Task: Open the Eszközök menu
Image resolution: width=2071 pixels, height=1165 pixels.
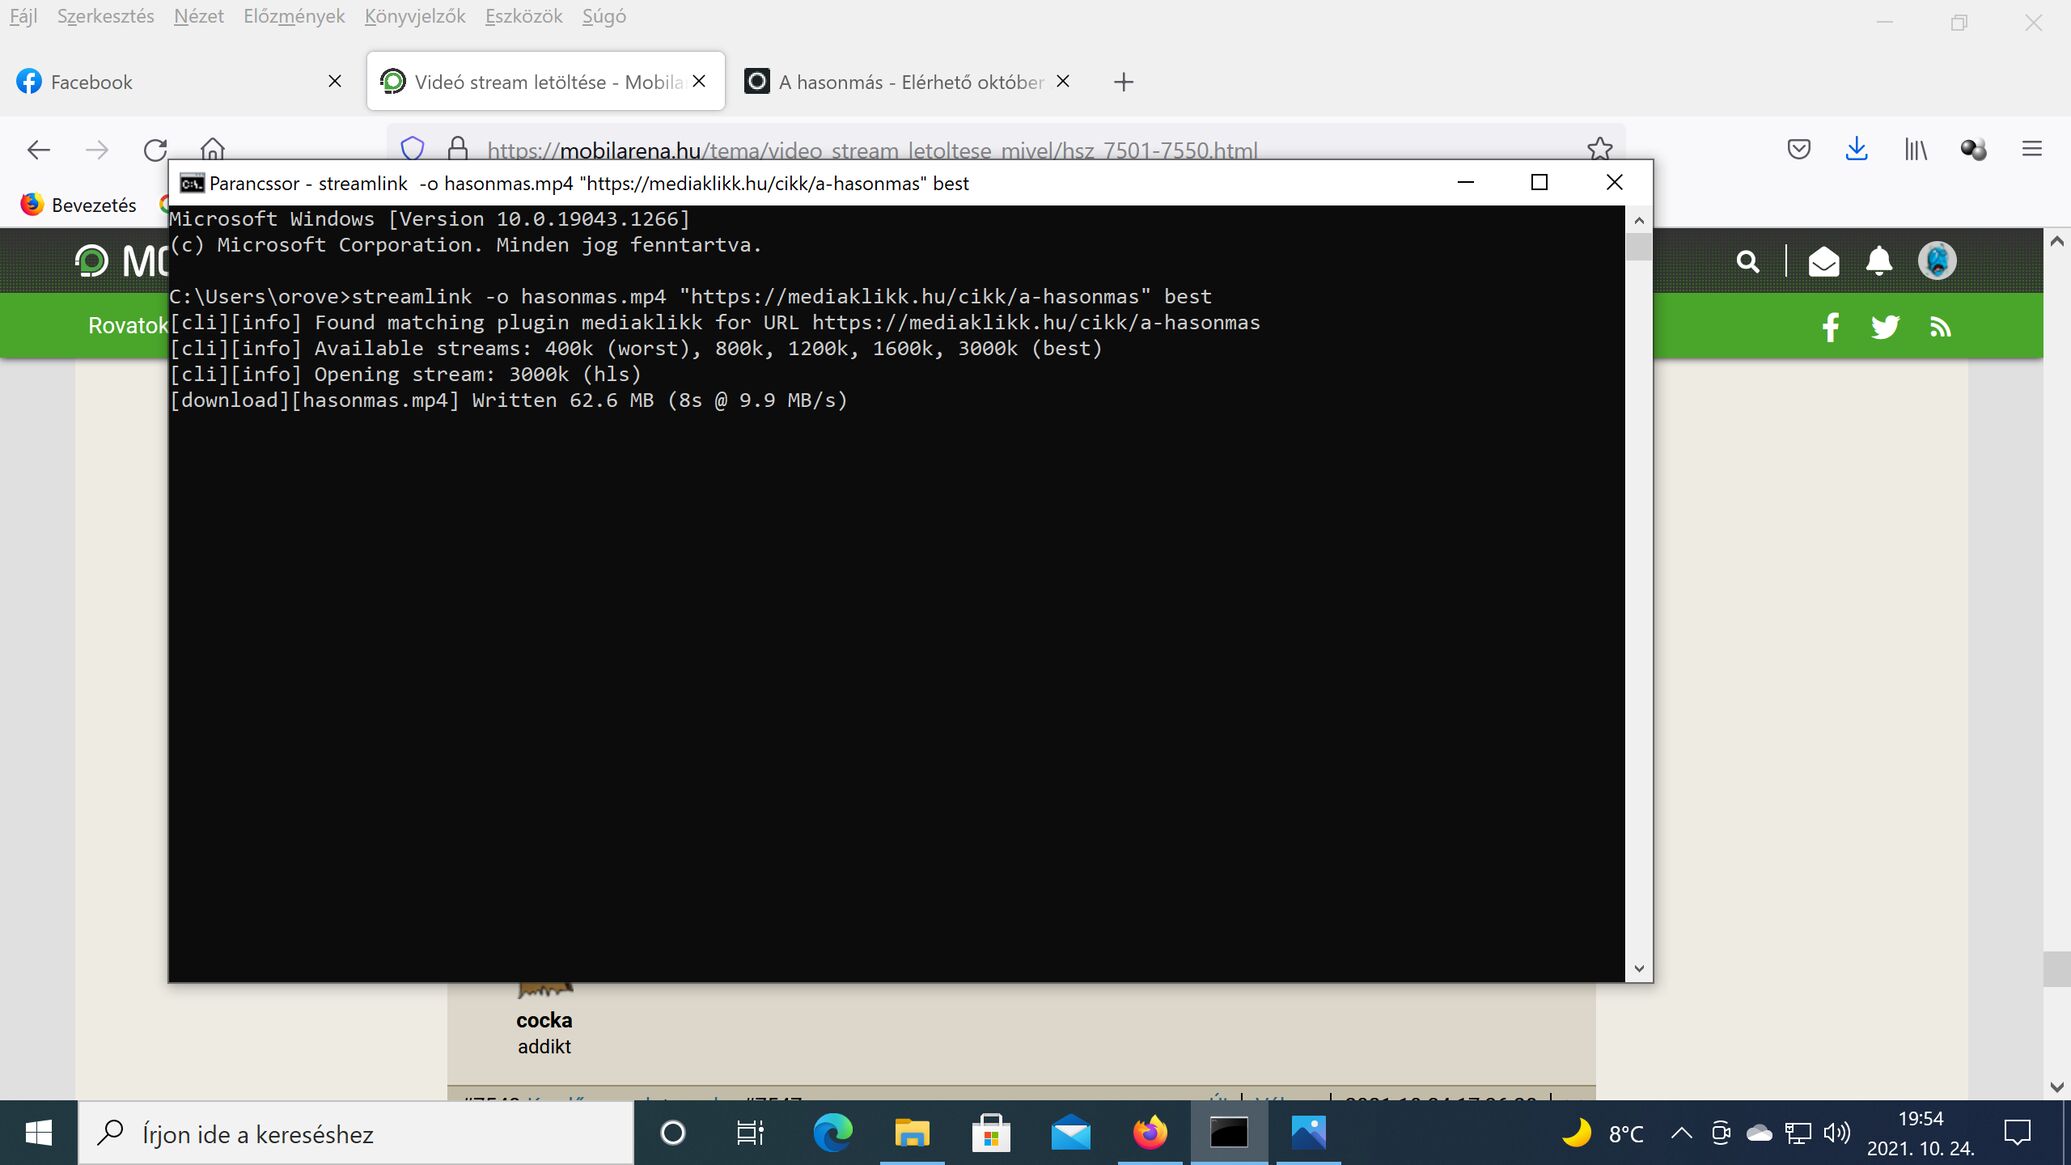Action: click(524, 17)
